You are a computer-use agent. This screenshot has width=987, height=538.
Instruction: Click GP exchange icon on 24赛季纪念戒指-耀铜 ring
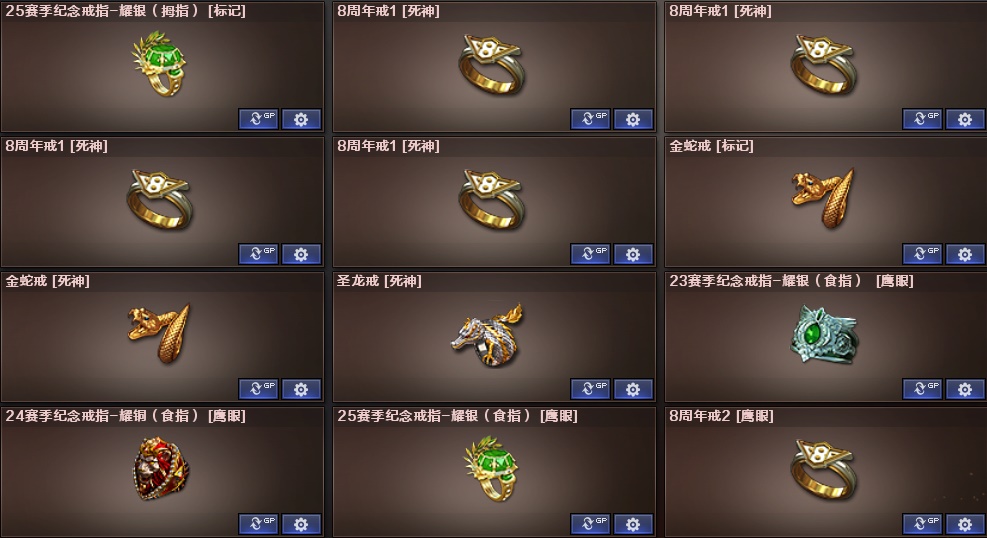pos(259,524)
